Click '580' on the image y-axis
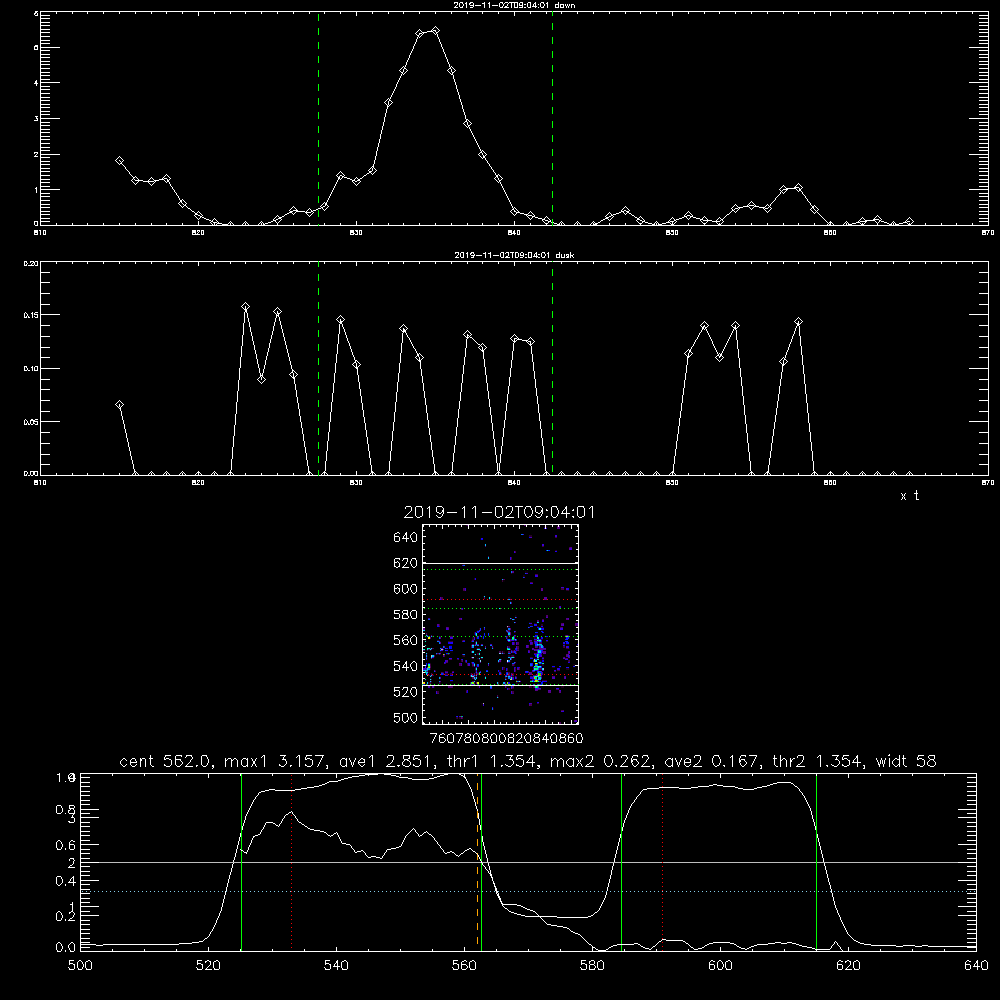This screenshot has width=1000, height=1000. click(x=405, y=615)
